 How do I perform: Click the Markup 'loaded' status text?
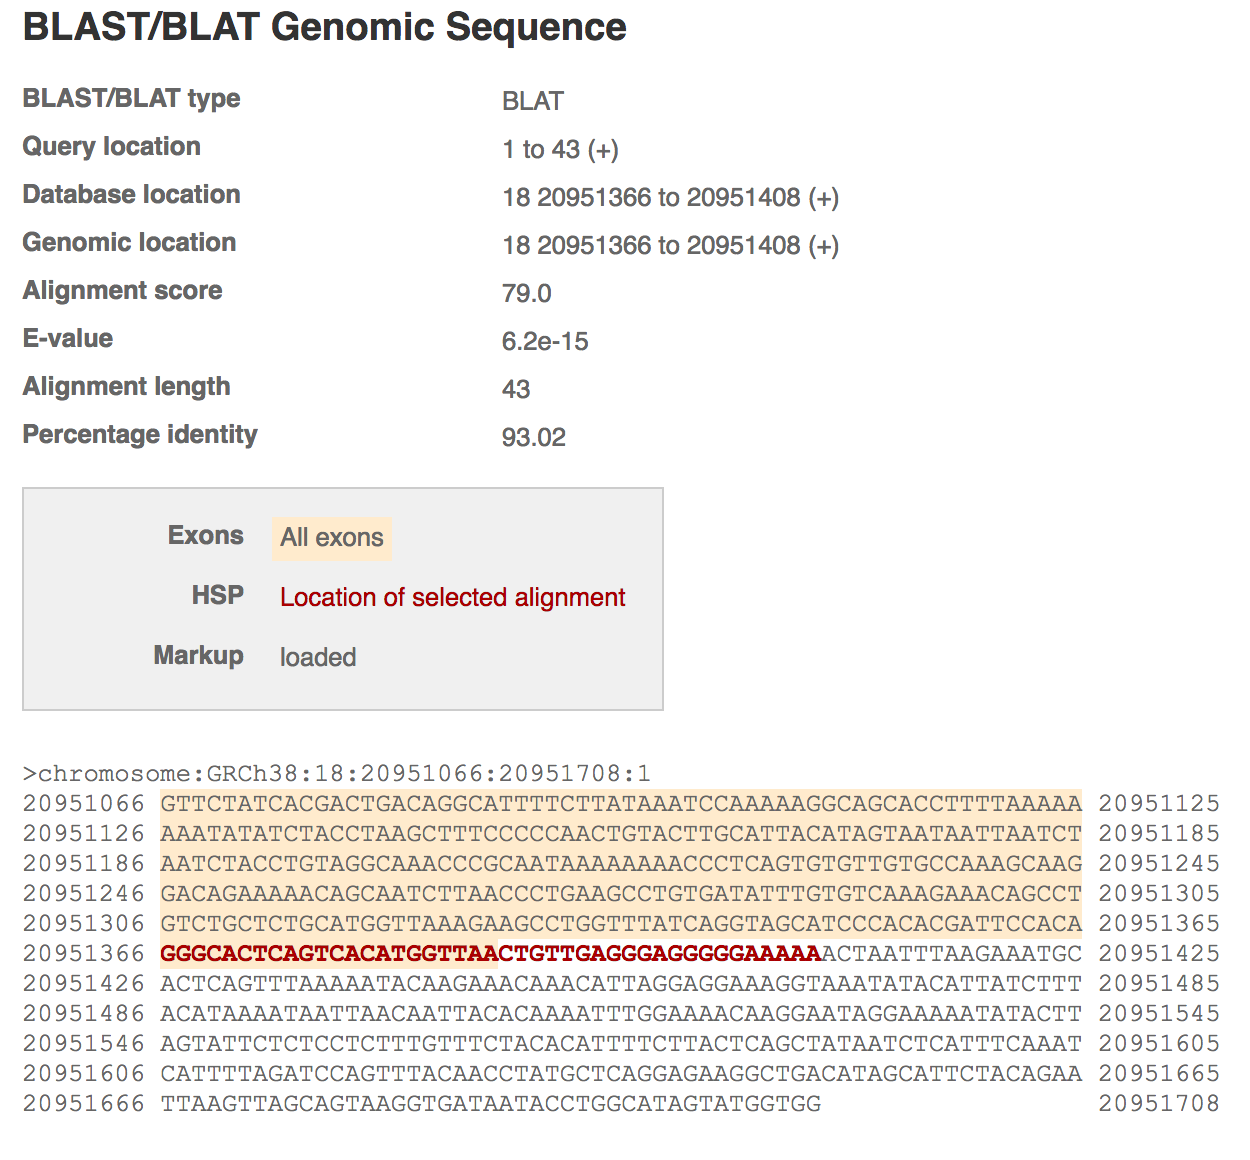click(318, 657)
